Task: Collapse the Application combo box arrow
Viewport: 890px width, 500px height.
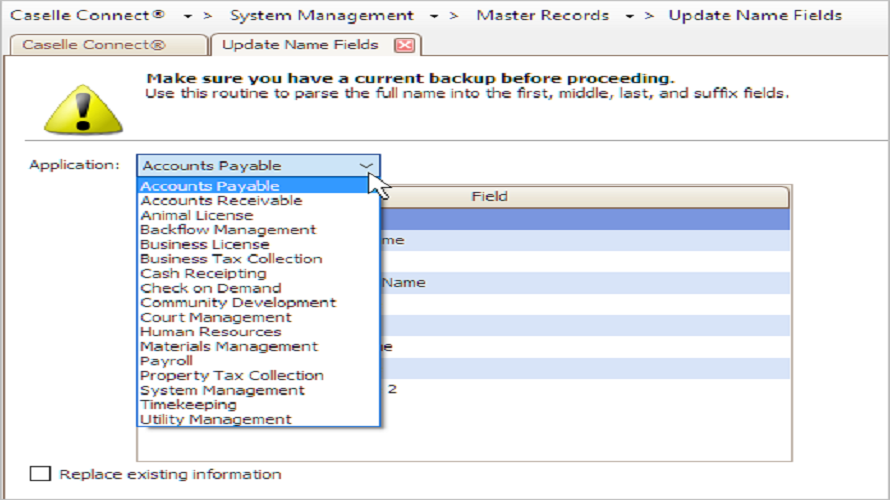Action: [367, 166]
